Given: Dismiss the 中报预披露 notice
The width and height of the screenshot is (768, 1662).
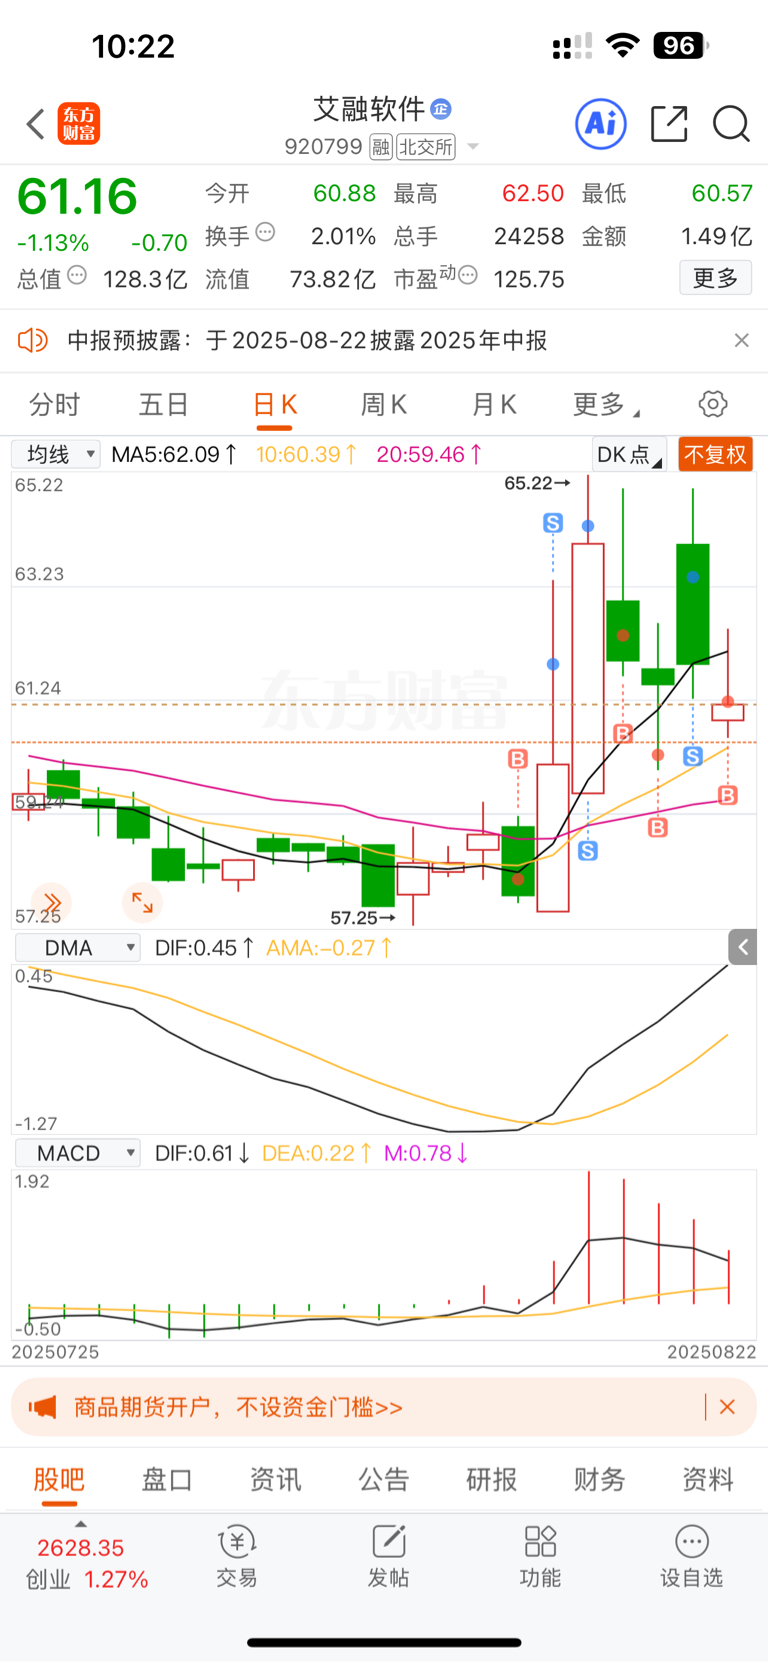Looking at the screenshot, I should (x=741, y=340).
